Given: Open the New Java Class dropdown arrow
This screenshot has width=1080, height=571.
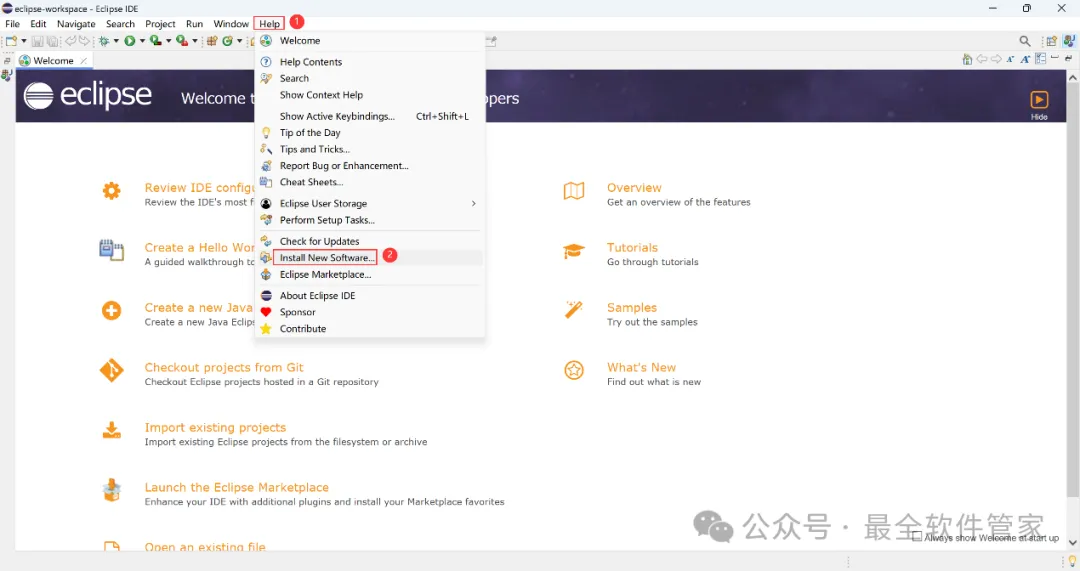Looking at the screenshot, I should point(240,41).
